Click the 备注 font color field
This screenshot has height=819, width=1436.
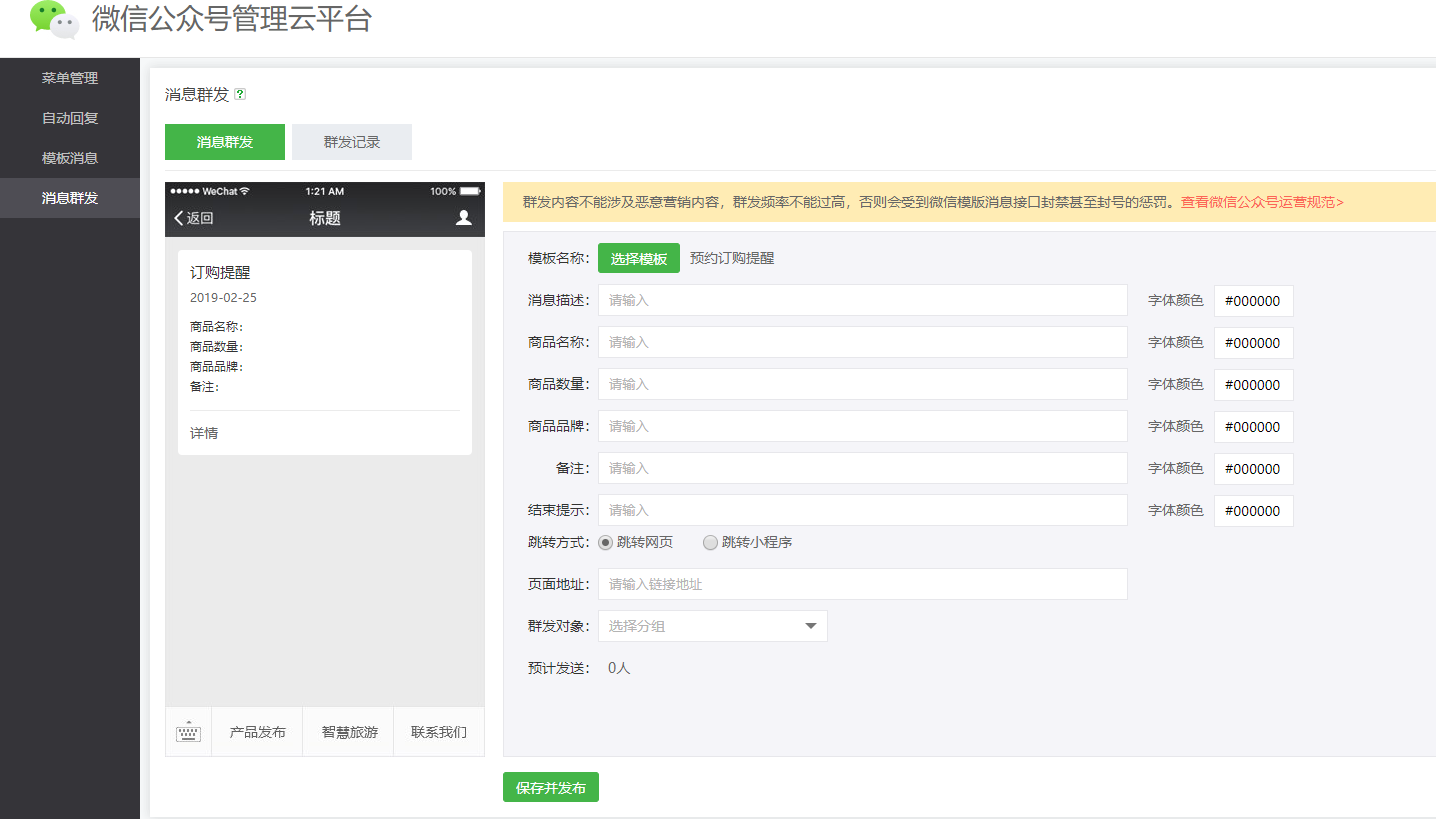coord(1253,469)
